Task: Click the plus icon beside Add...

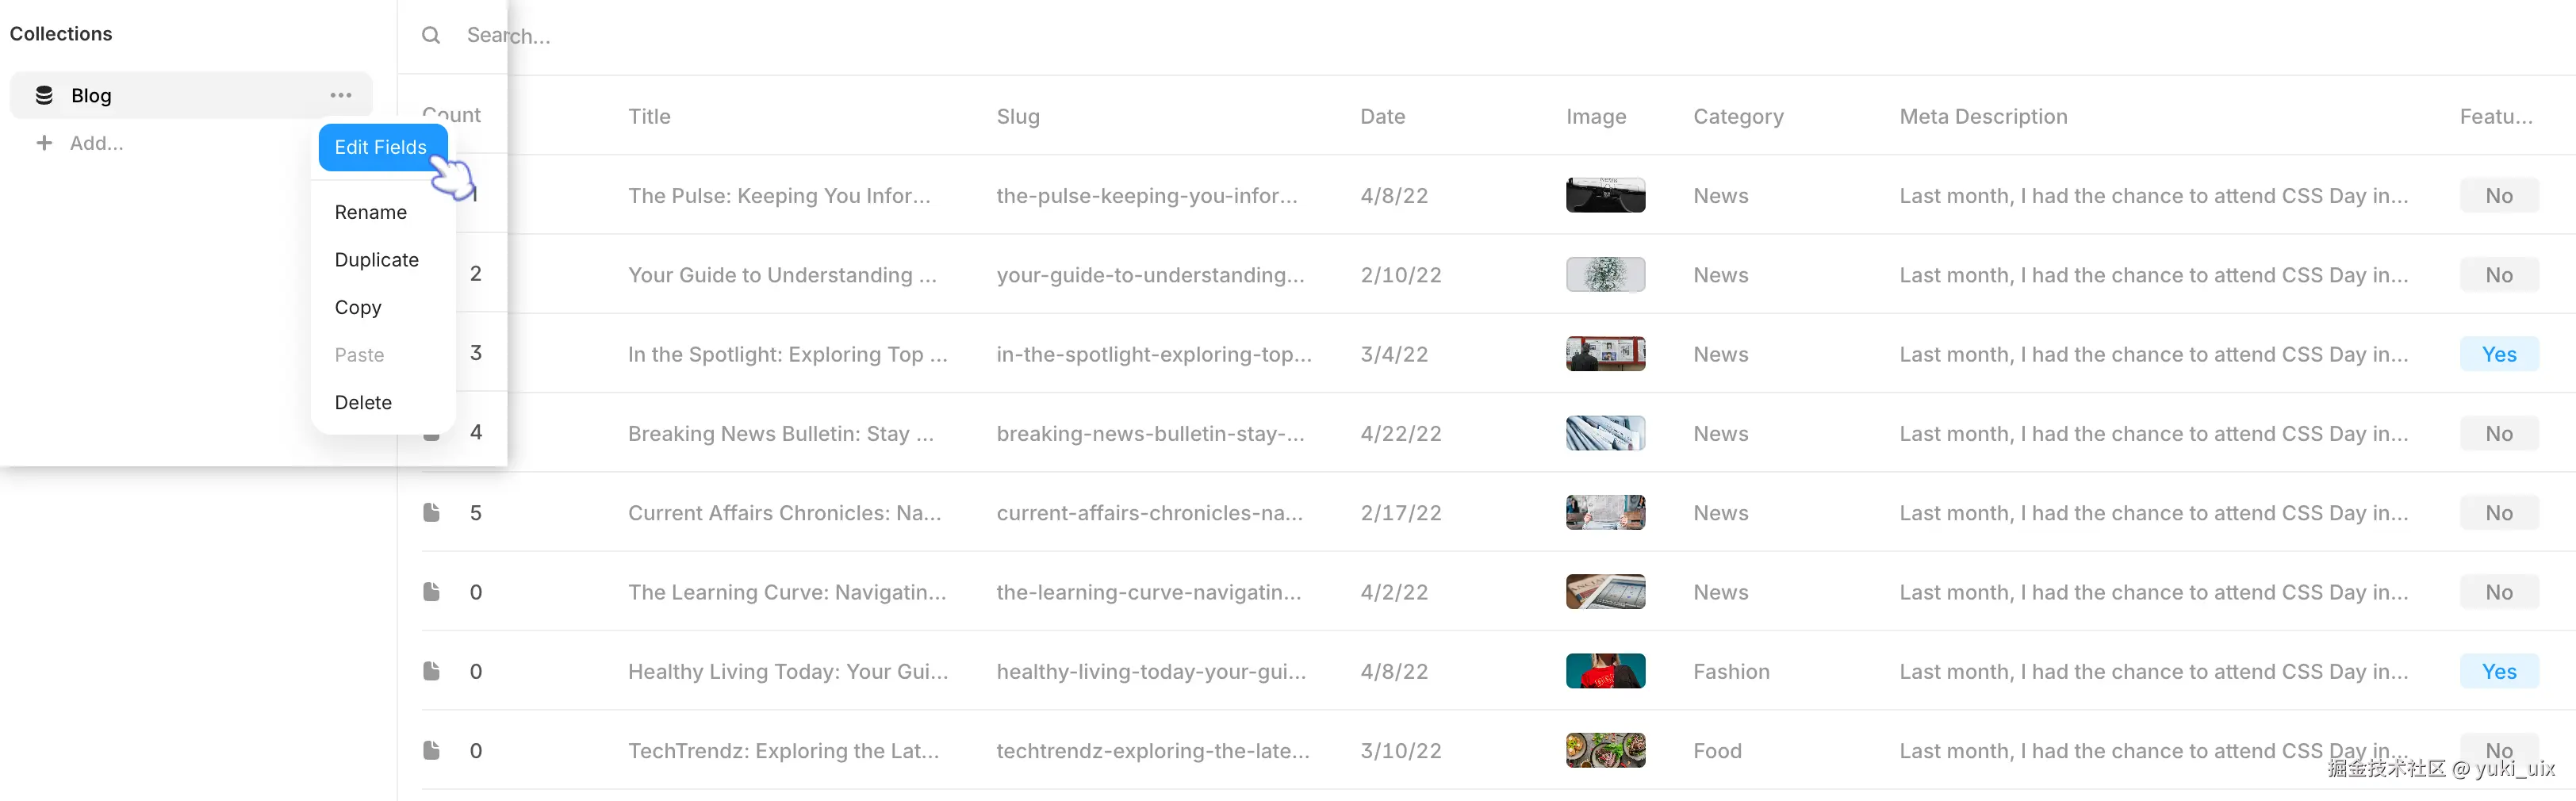Action: coord(44,143)
